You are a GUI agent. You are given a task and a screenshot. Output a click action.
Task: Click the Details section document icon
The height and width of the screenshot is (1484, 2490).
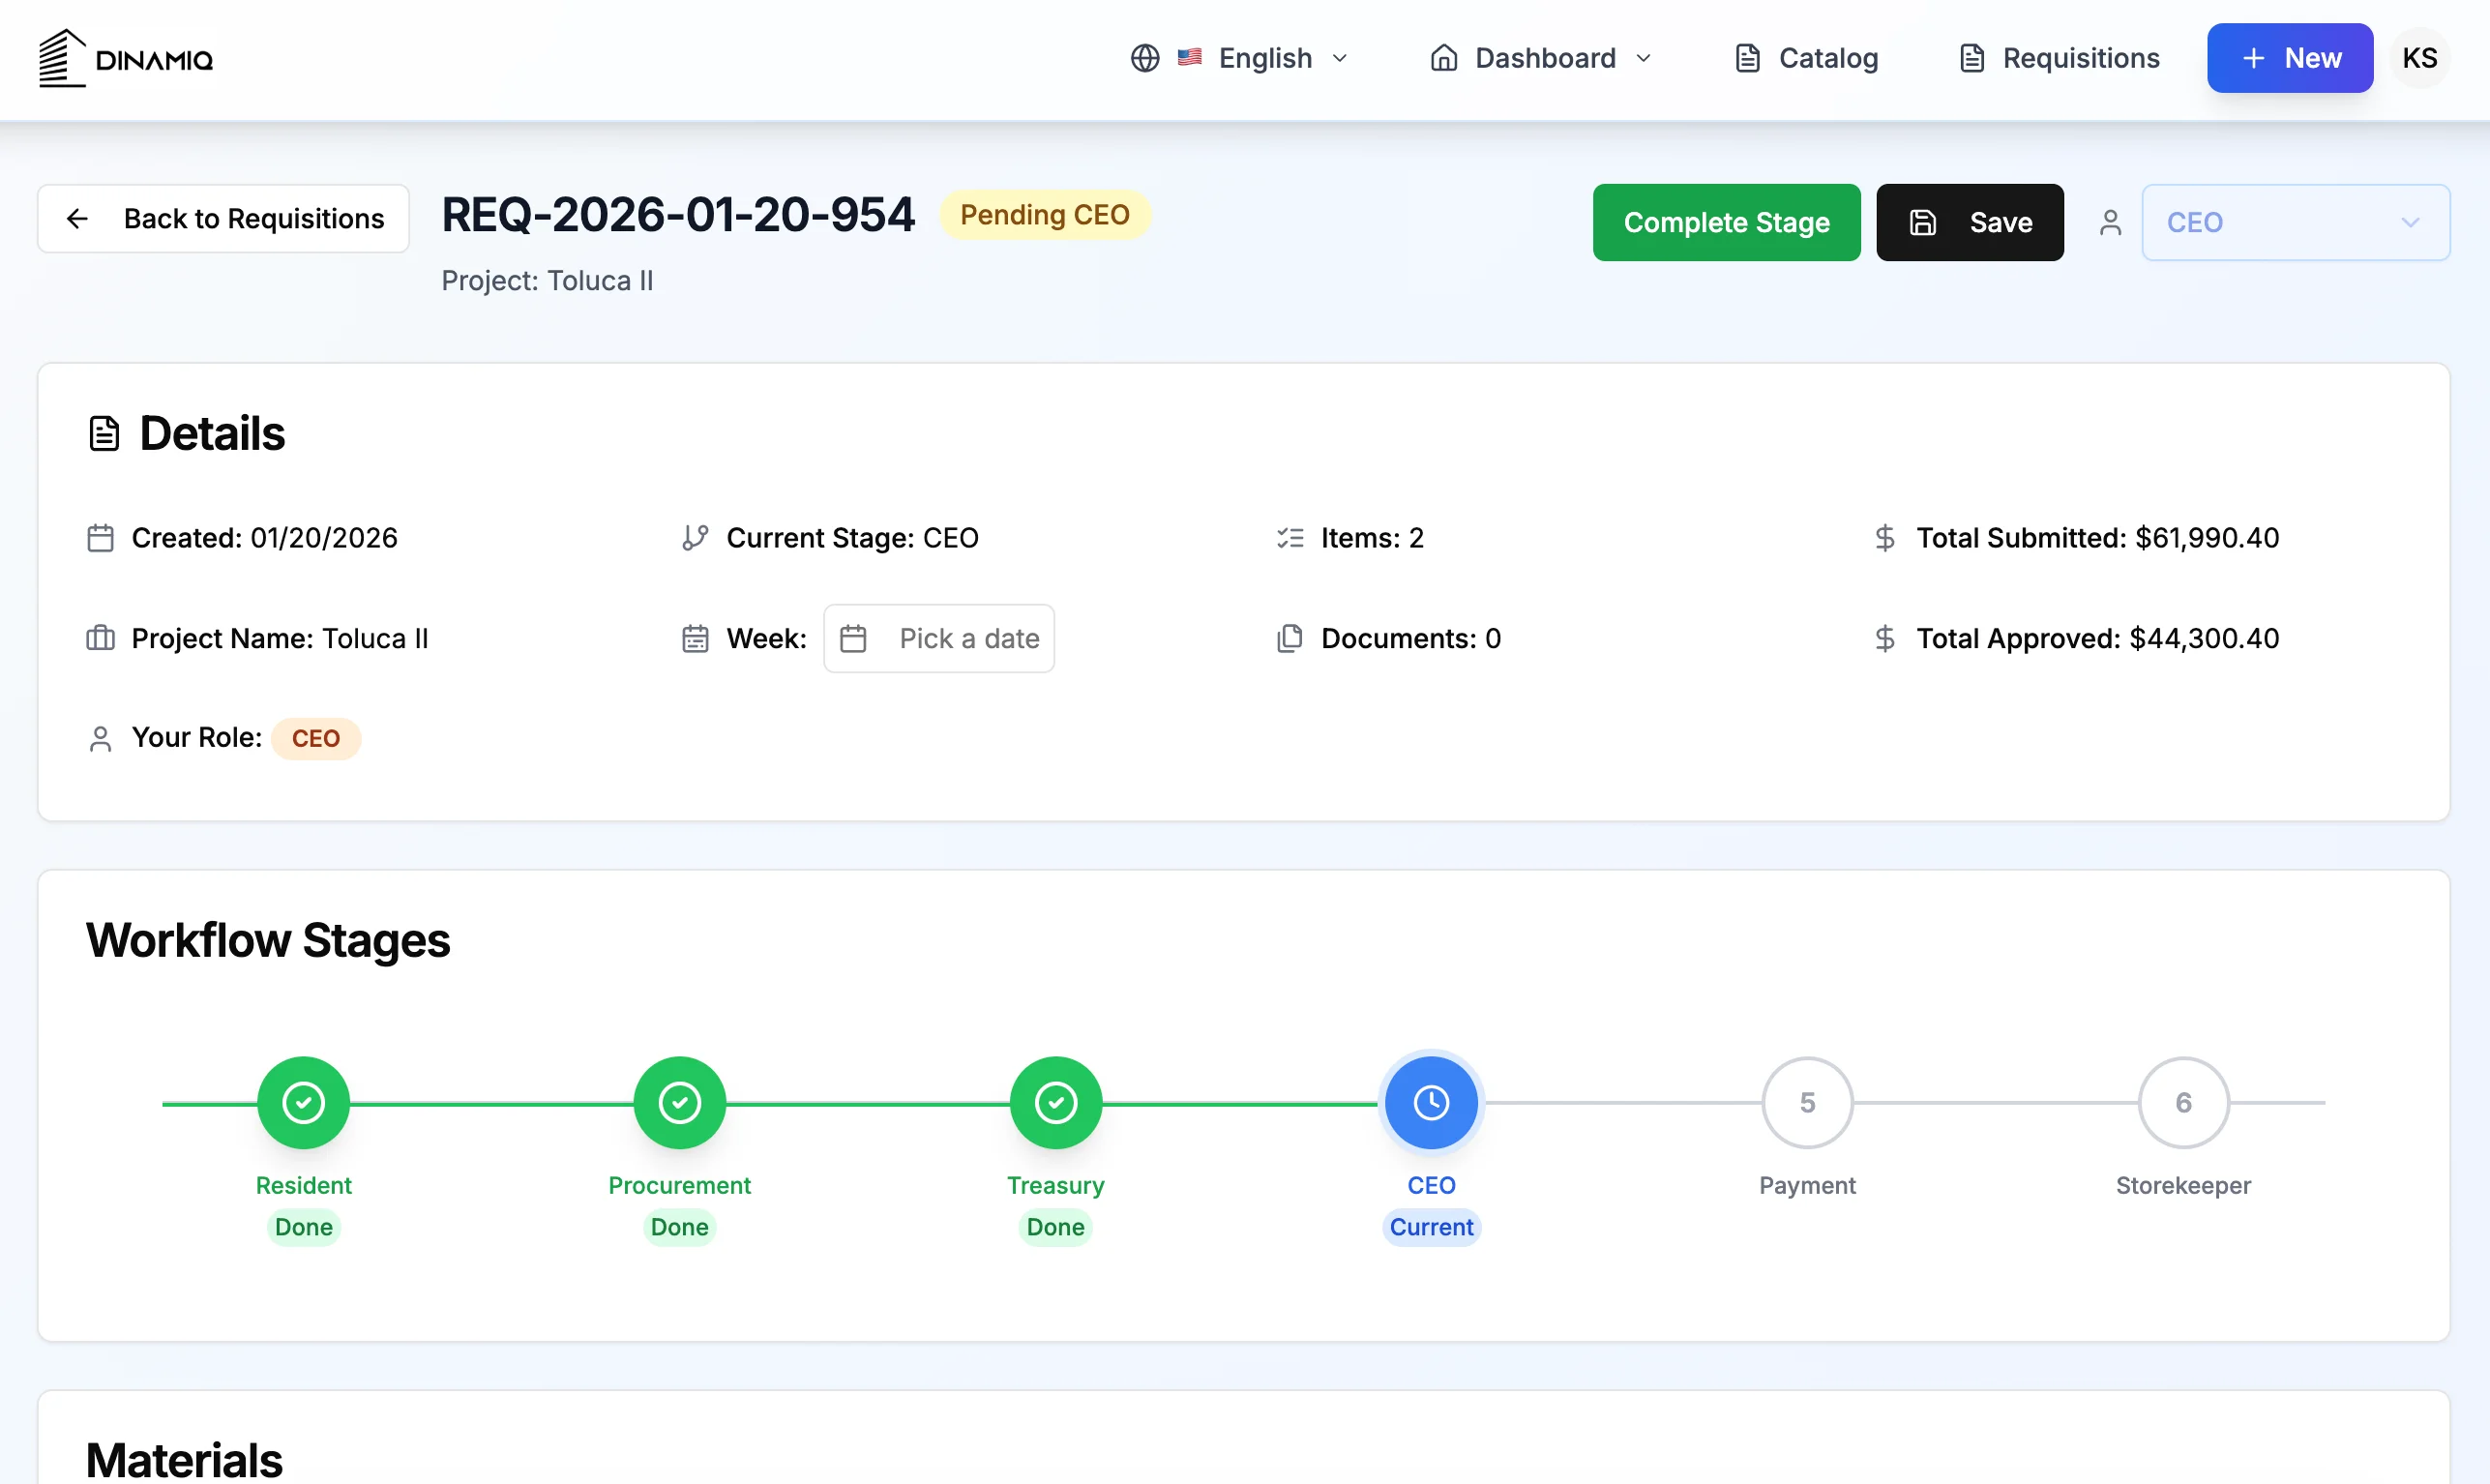[x=104, y=434]
